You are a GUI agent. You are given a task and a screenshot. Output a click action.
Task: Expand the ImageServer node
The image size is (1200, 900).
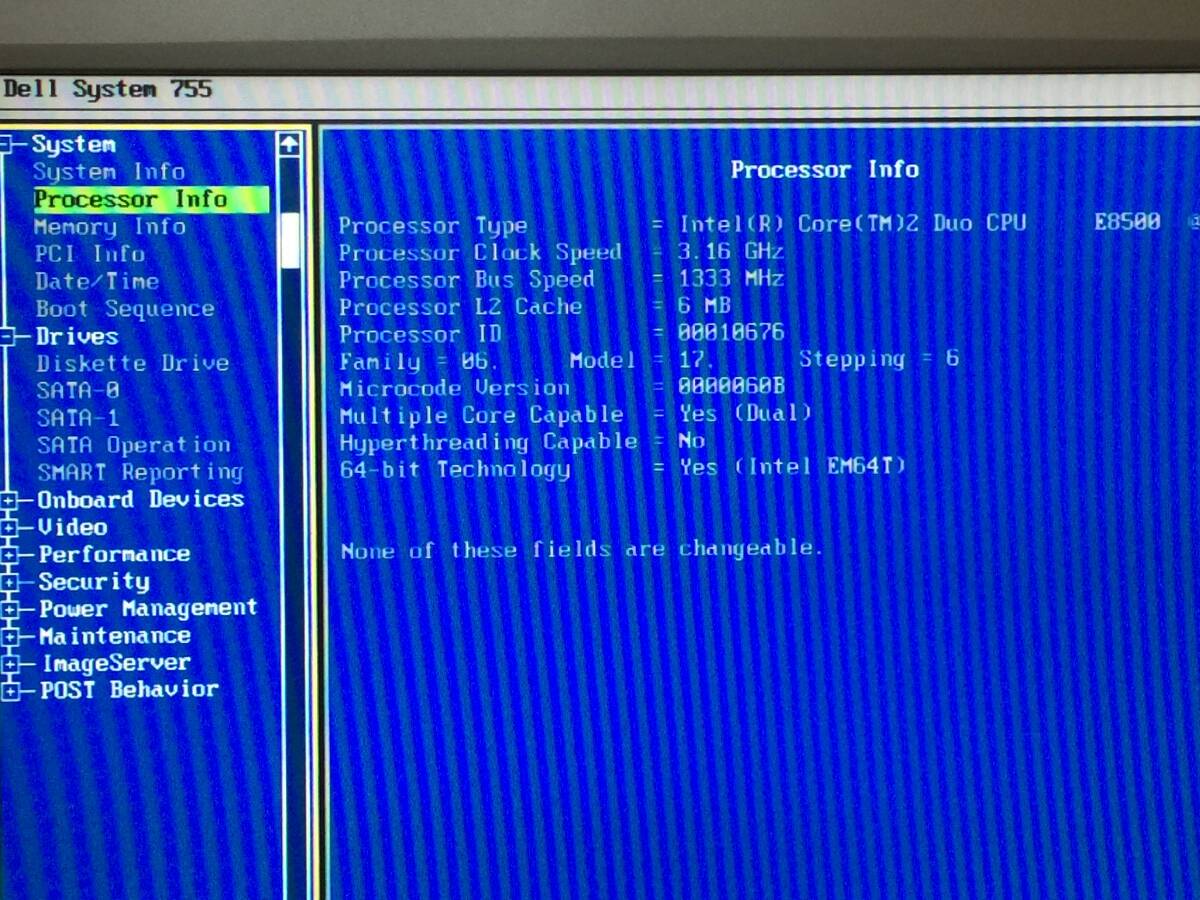[9, 663]
